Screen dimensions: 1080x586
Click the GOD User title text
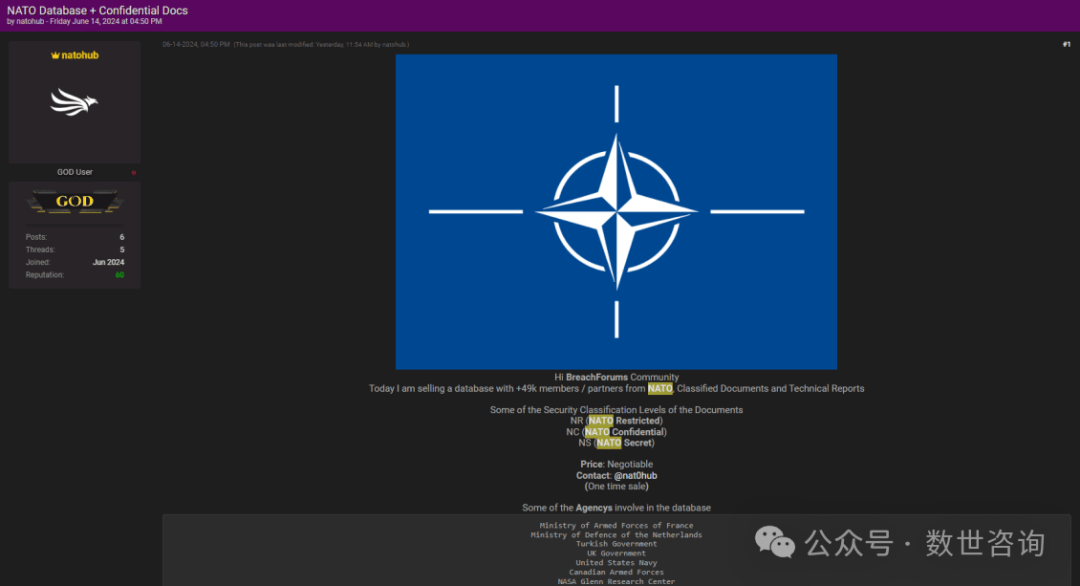(x=74, y=172)
